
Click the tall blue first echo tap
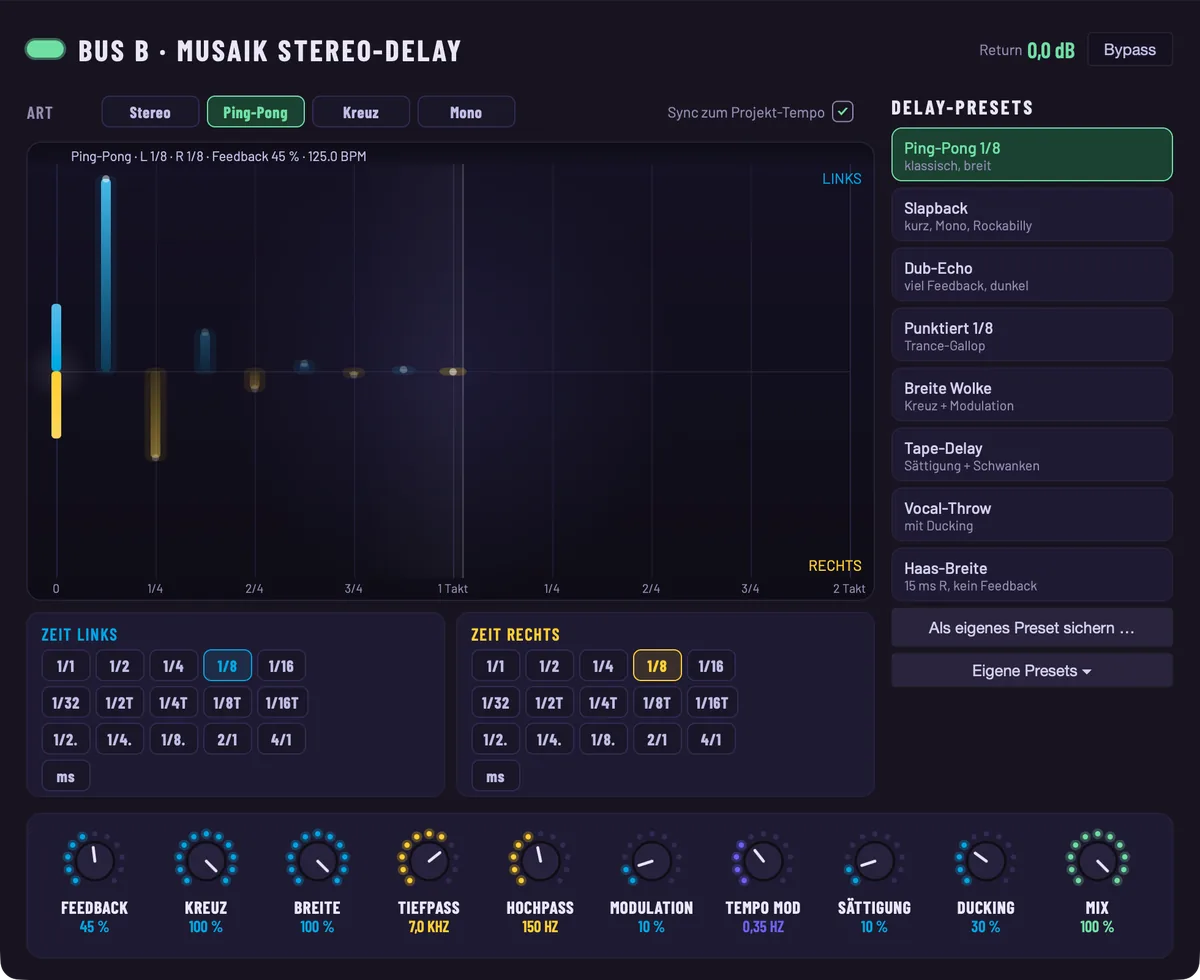coord(106,274)
